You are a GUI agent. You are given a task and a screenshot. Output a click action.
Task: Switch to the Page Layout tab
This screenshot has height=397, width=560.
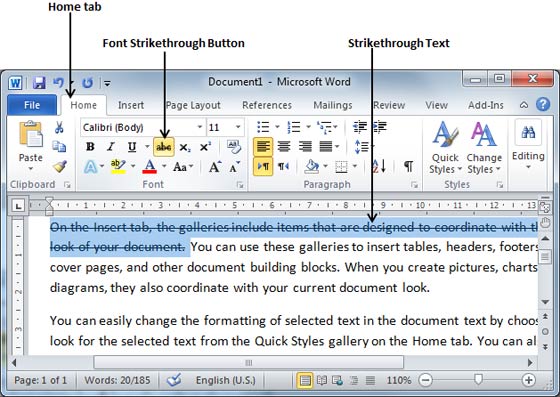[x=193, y=105]
